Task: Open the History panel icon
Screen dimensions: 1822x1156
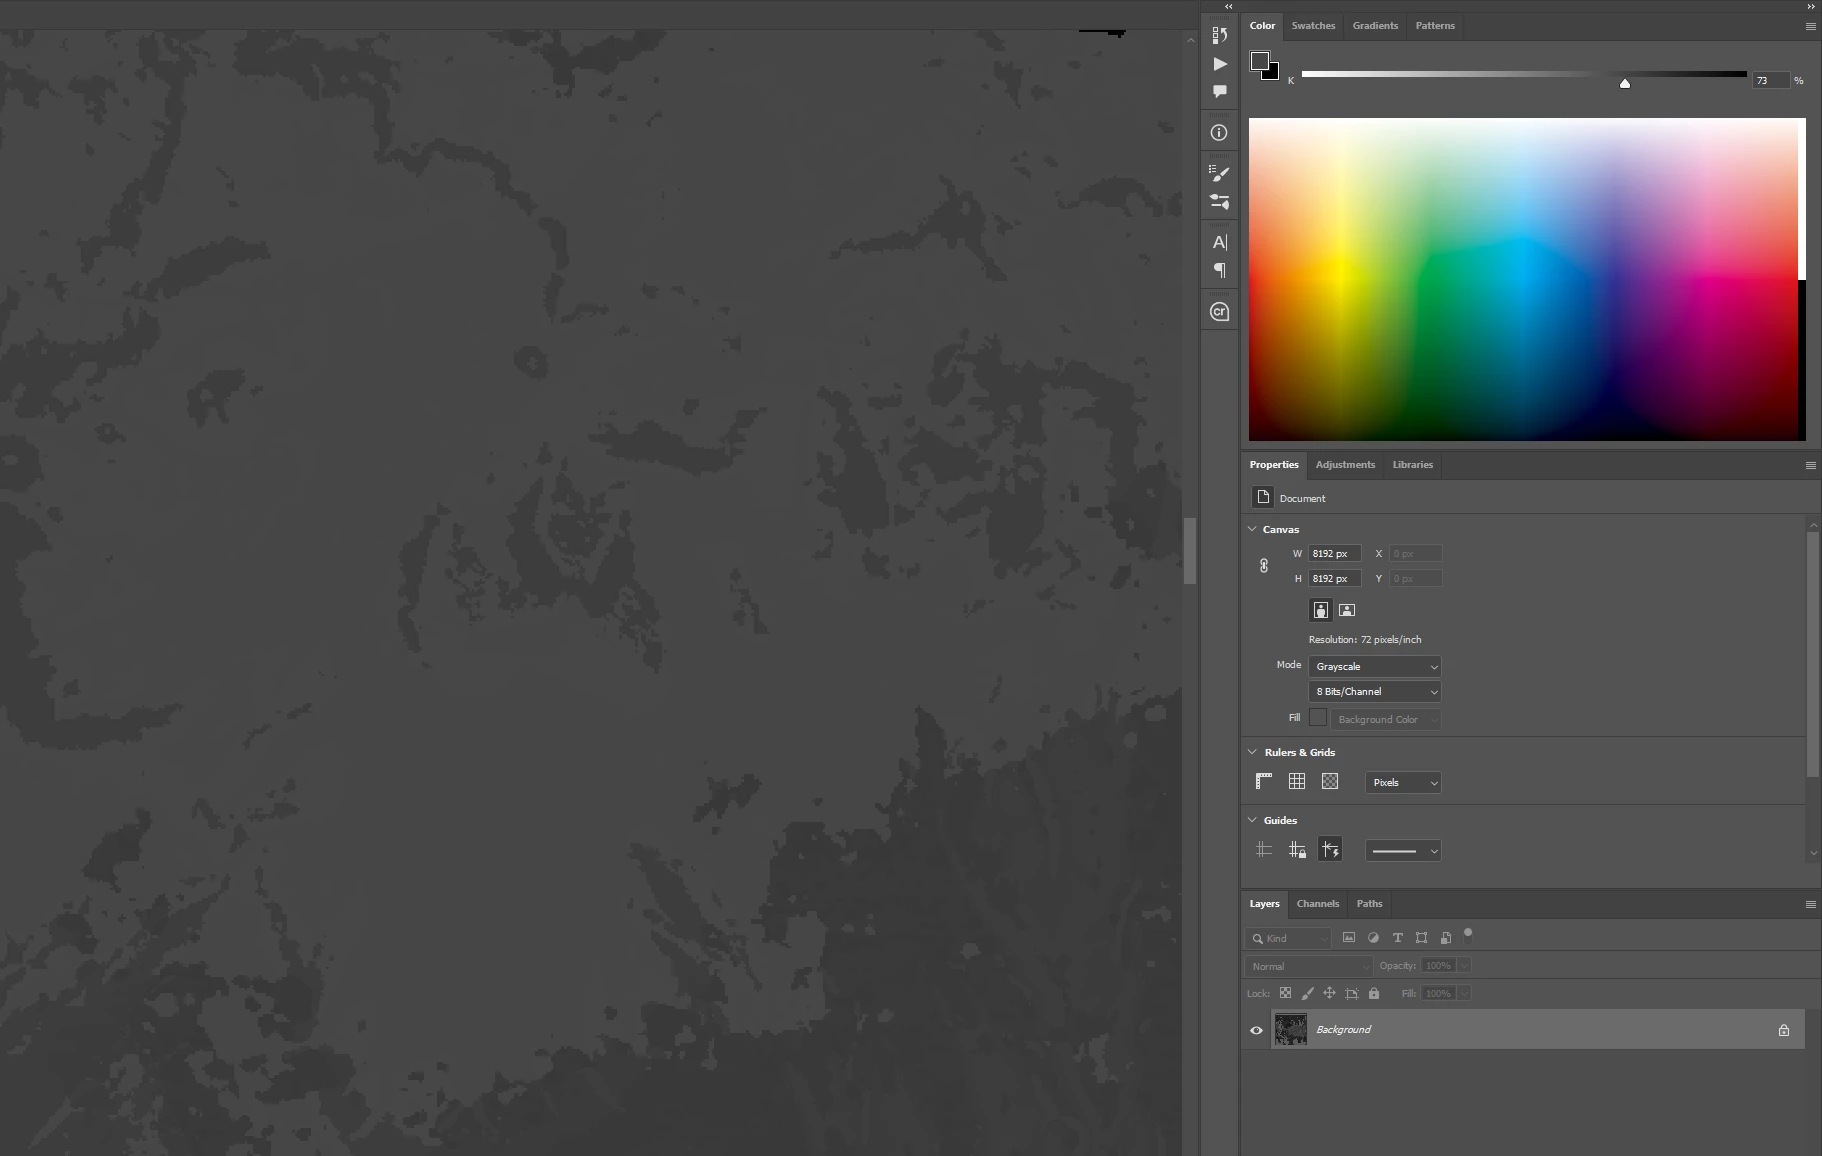Action: click(1219, 35)
